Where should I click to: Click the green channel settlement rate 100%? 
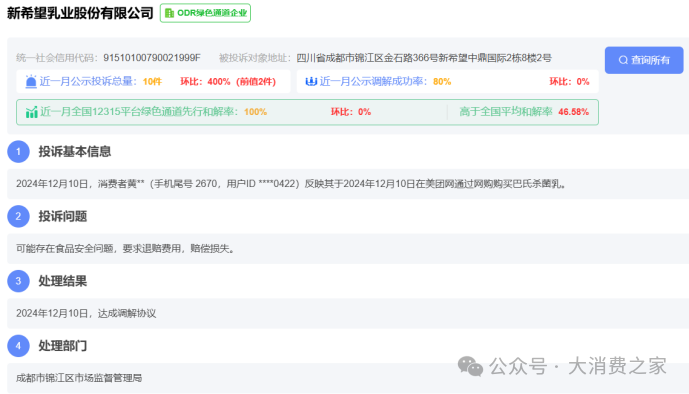click(255, 112)
